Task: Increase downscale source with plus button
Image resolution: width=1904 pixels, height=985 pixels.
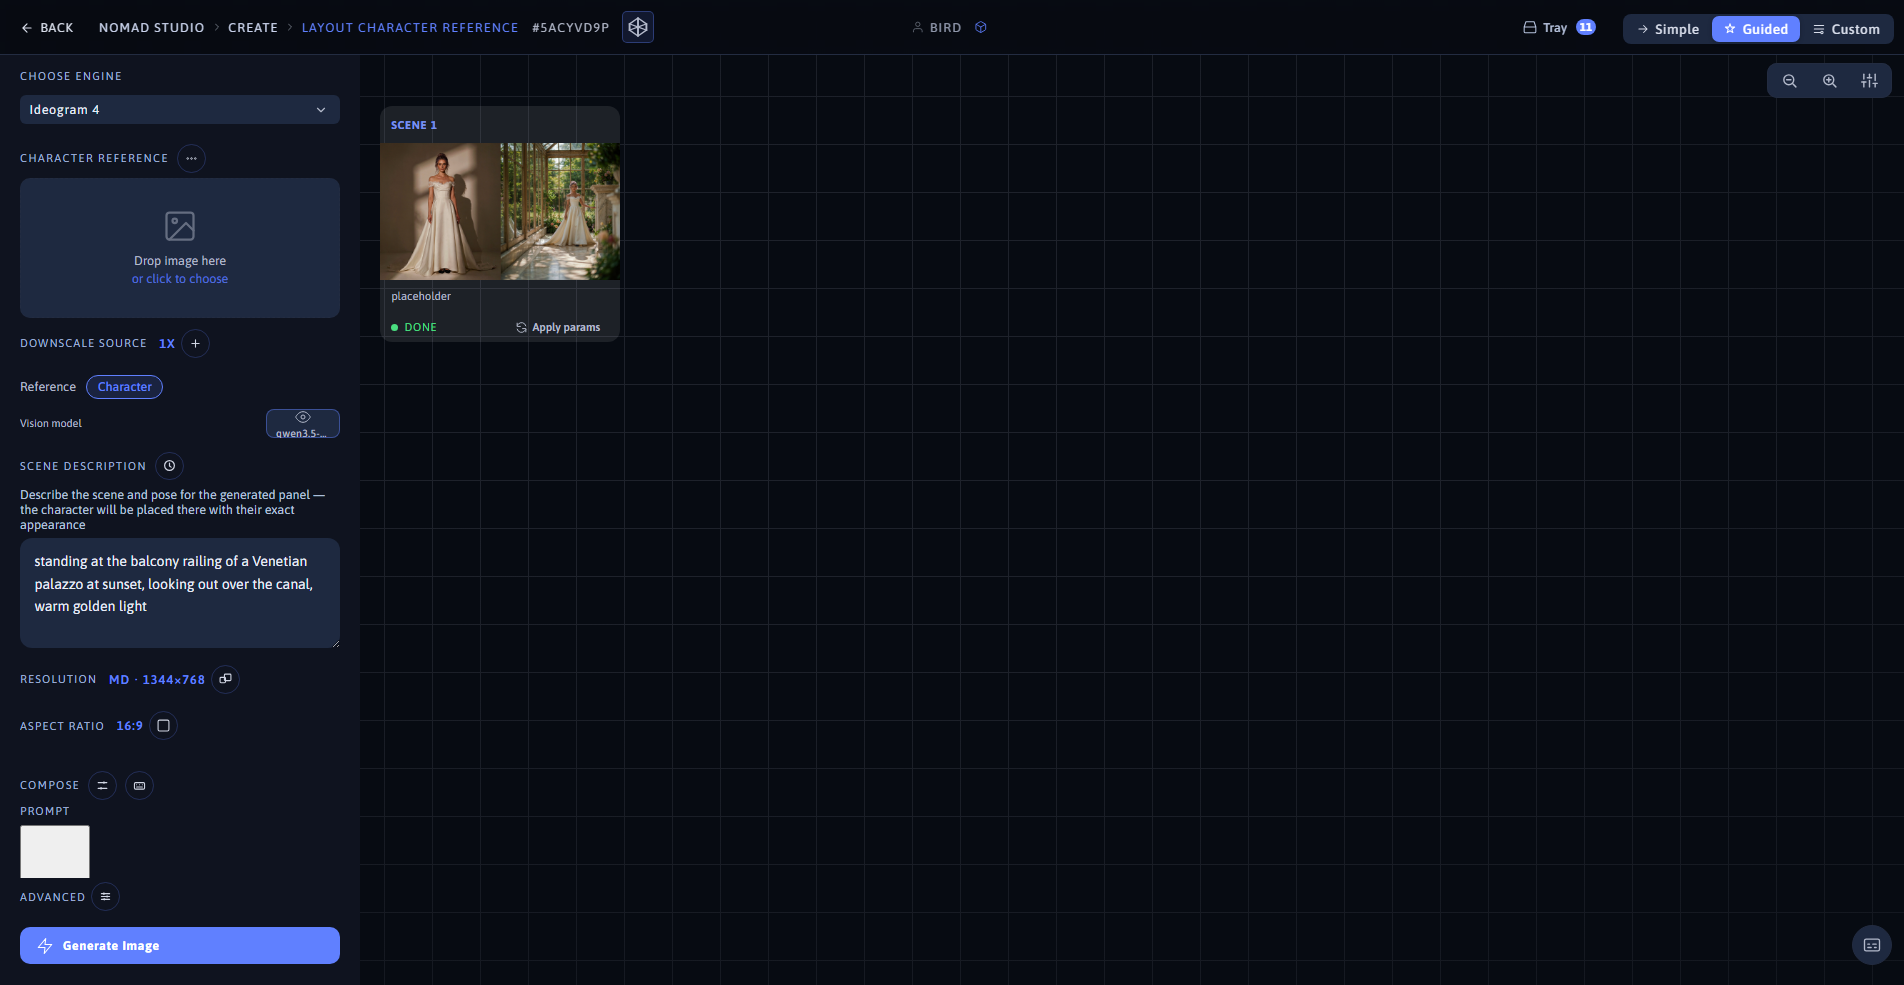Action: coord(196,343)
